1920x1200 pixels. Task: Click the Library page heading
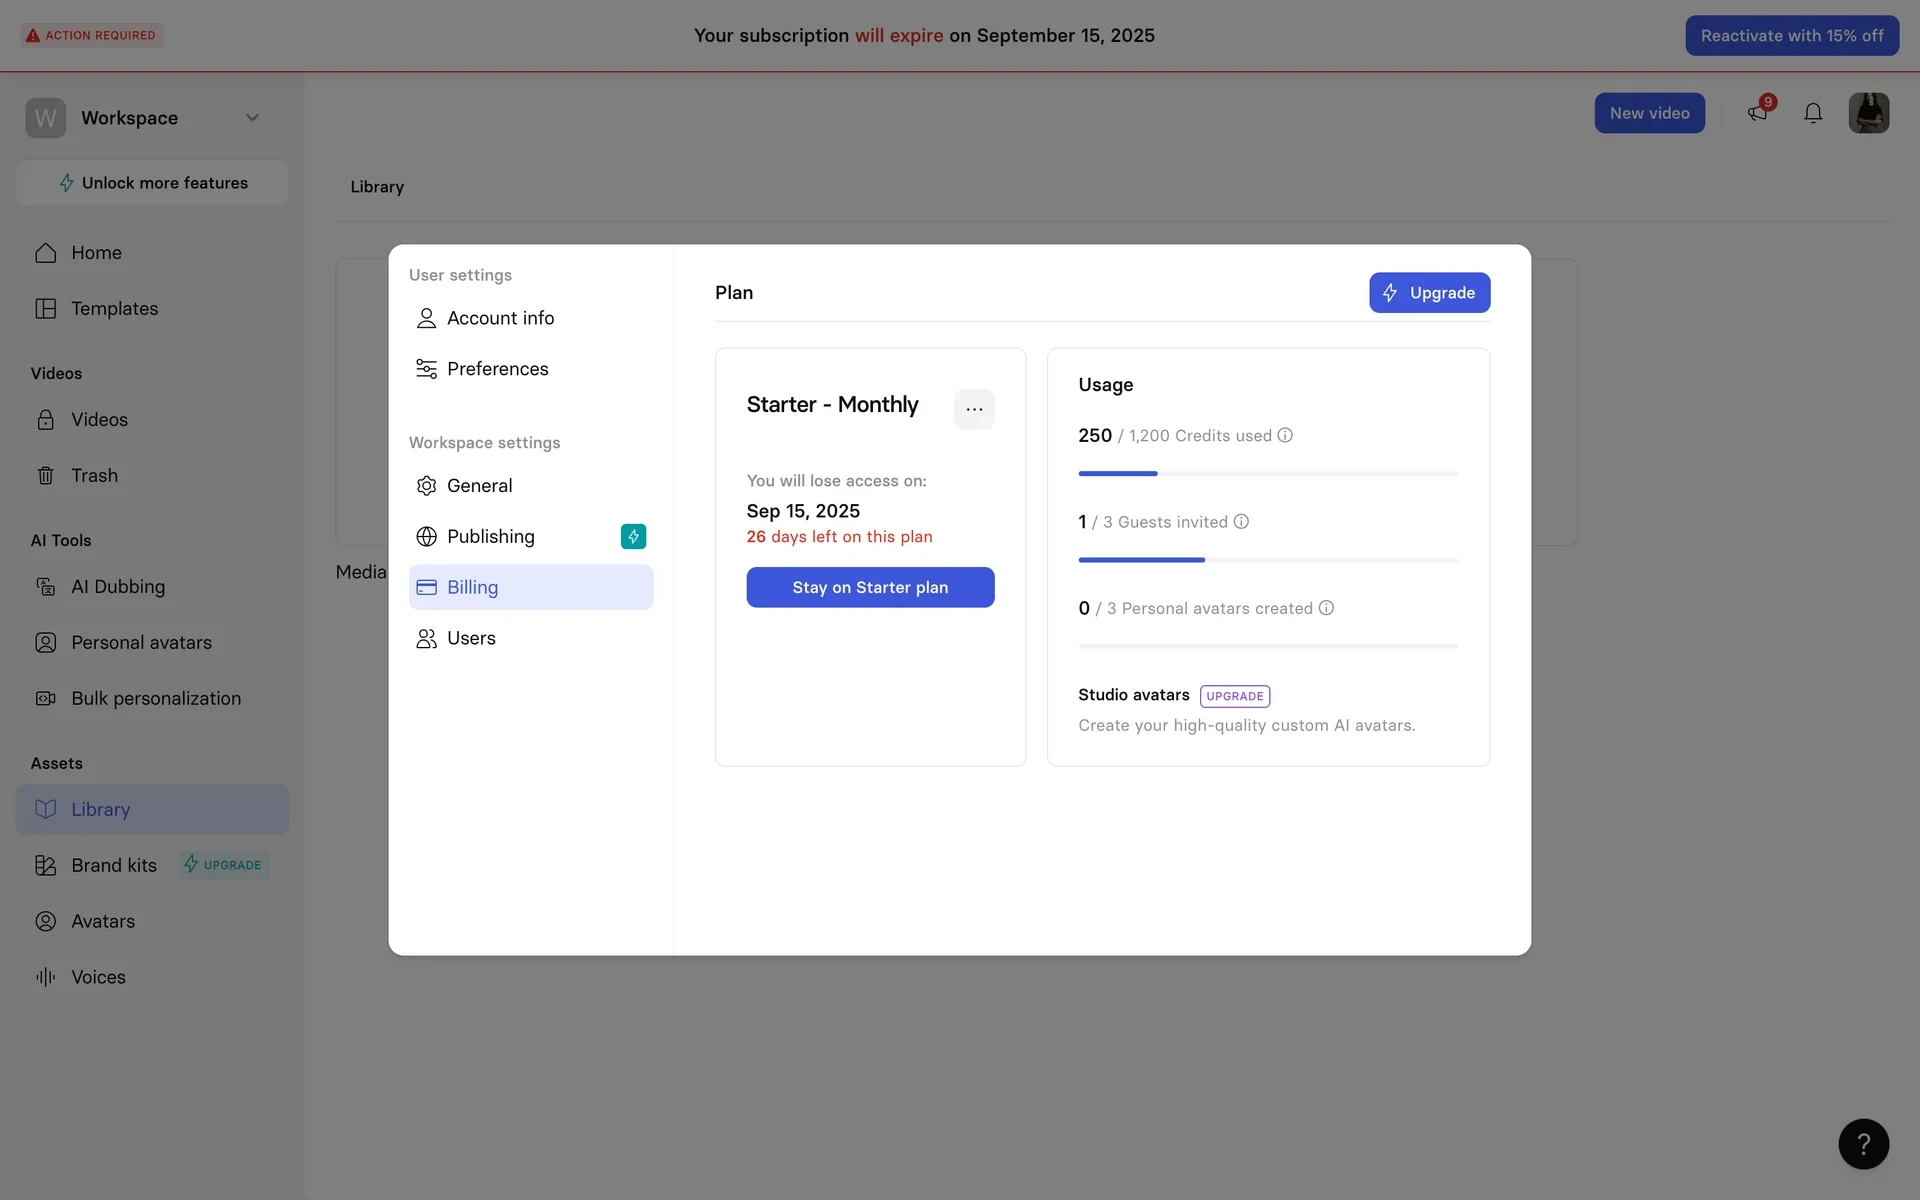coord(377,187)
